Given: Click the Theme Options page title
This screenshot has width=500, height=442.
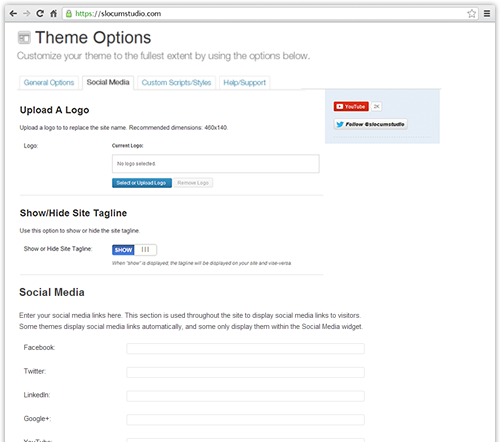Looking at the screenshot, I should (93, 38).
